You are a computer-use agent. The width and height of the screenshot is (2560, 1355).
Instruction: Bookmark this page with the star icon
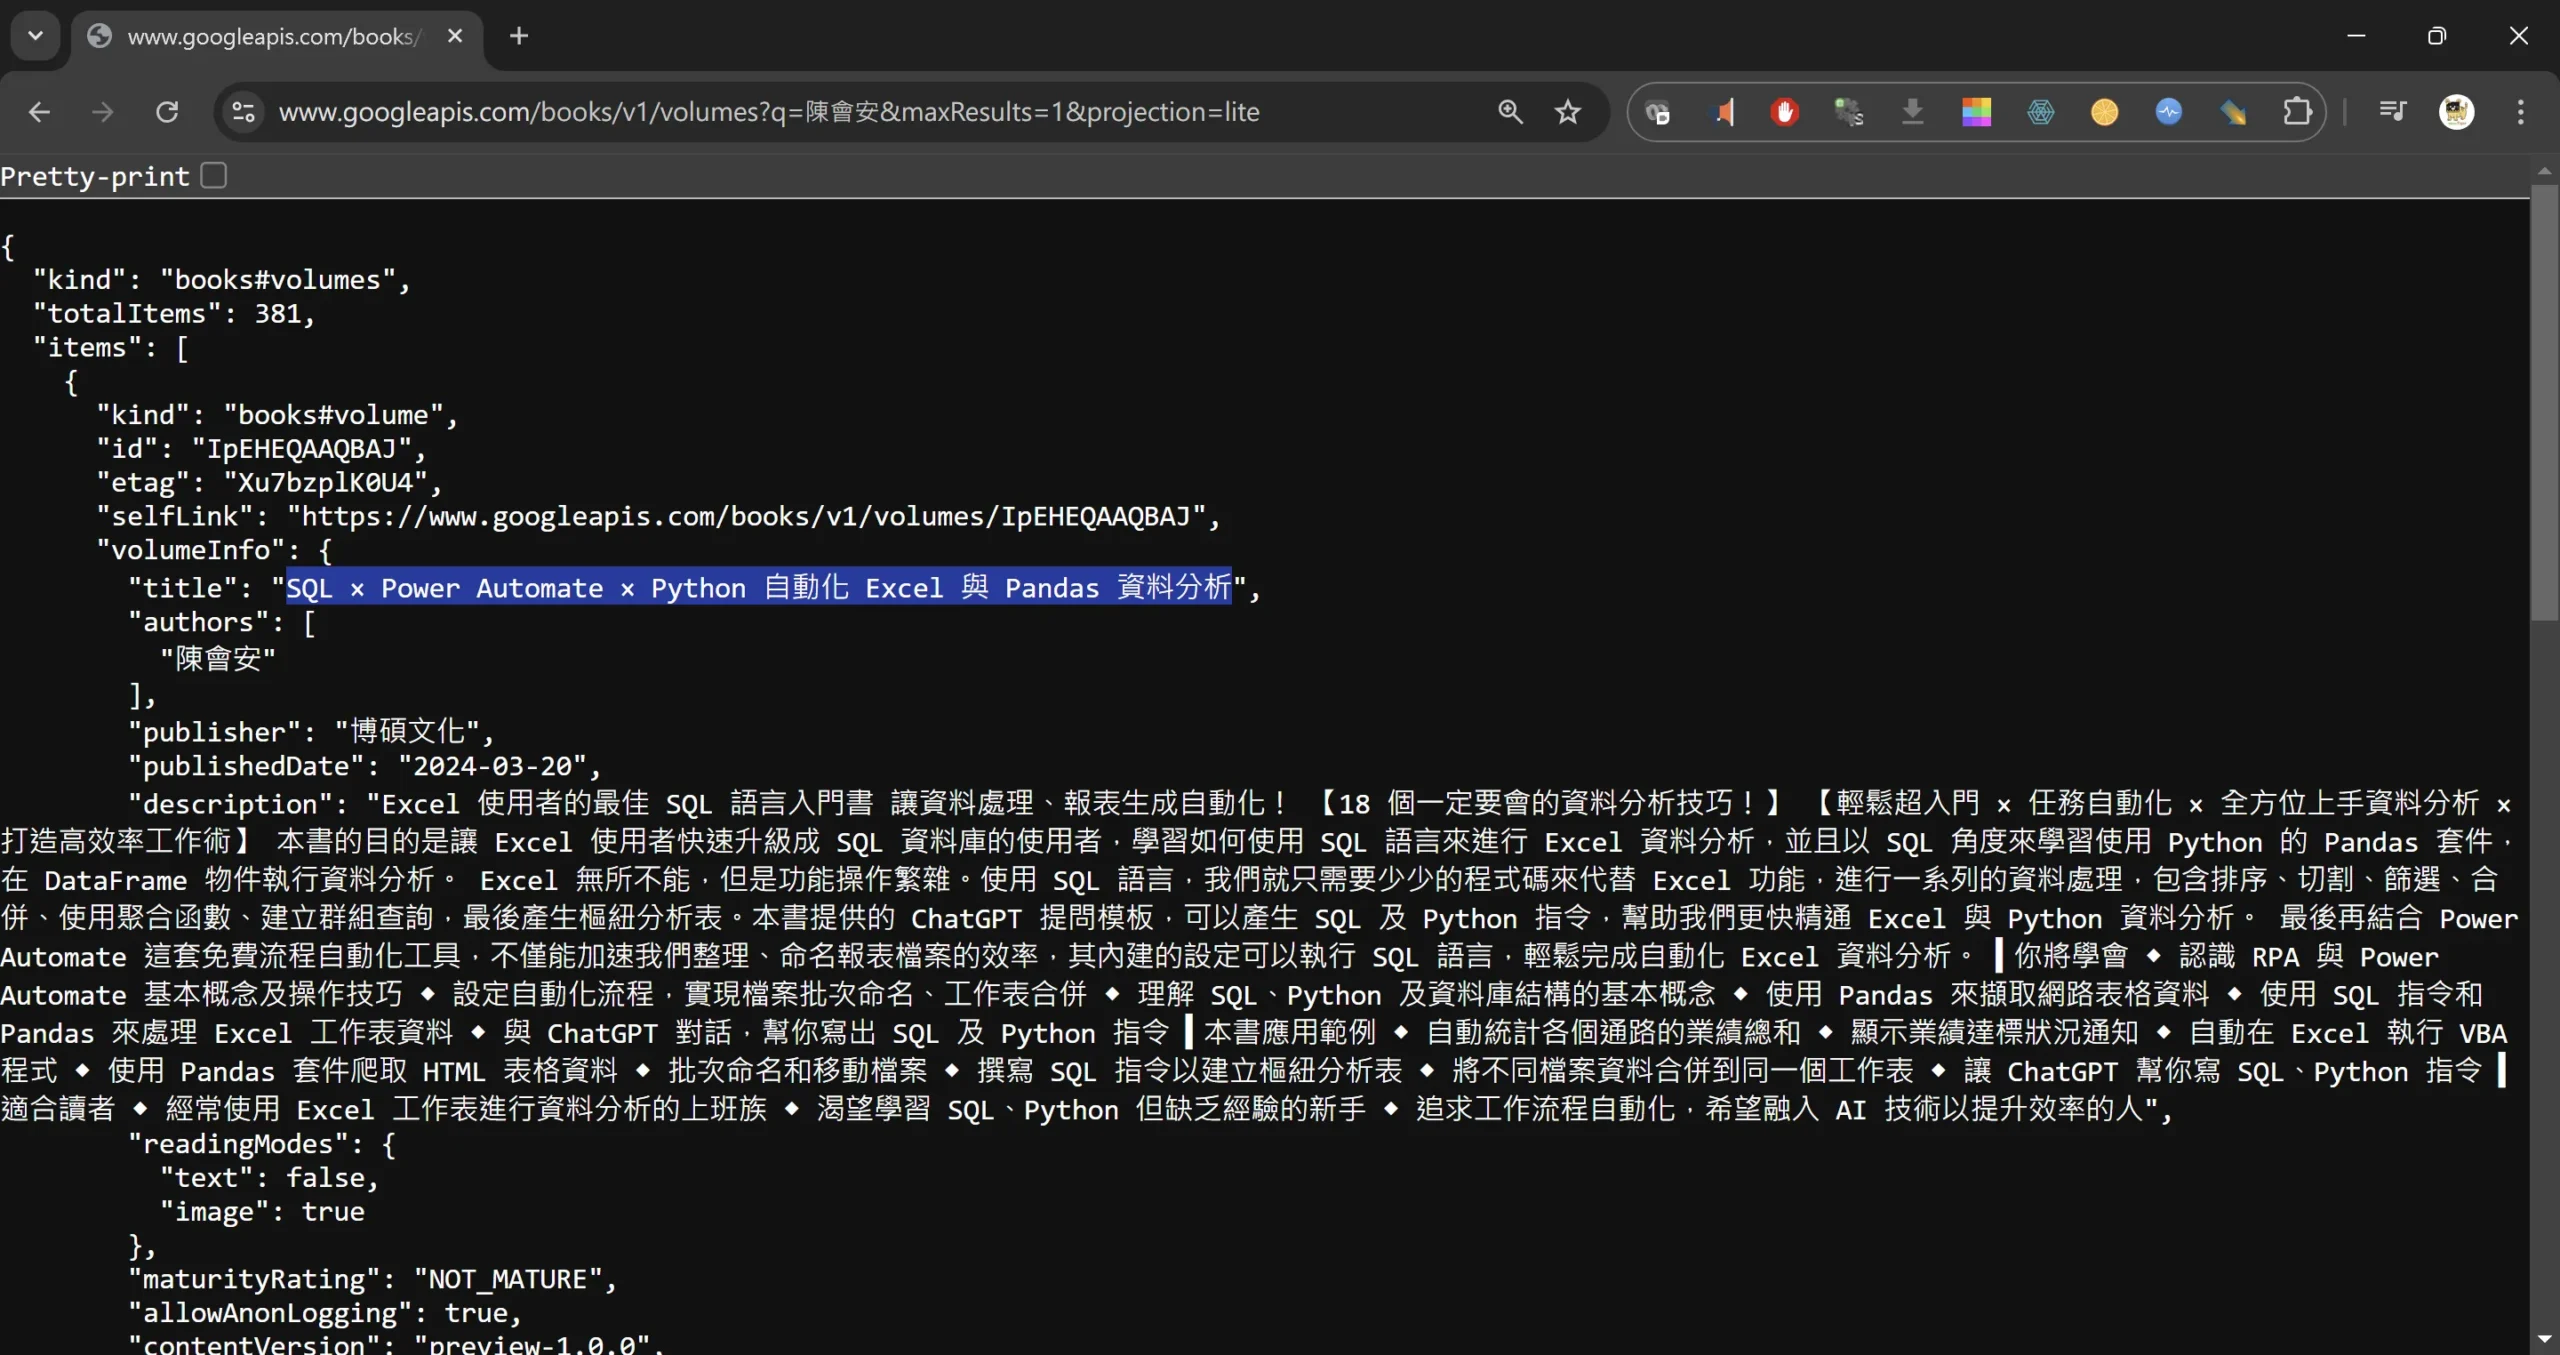1568,112
